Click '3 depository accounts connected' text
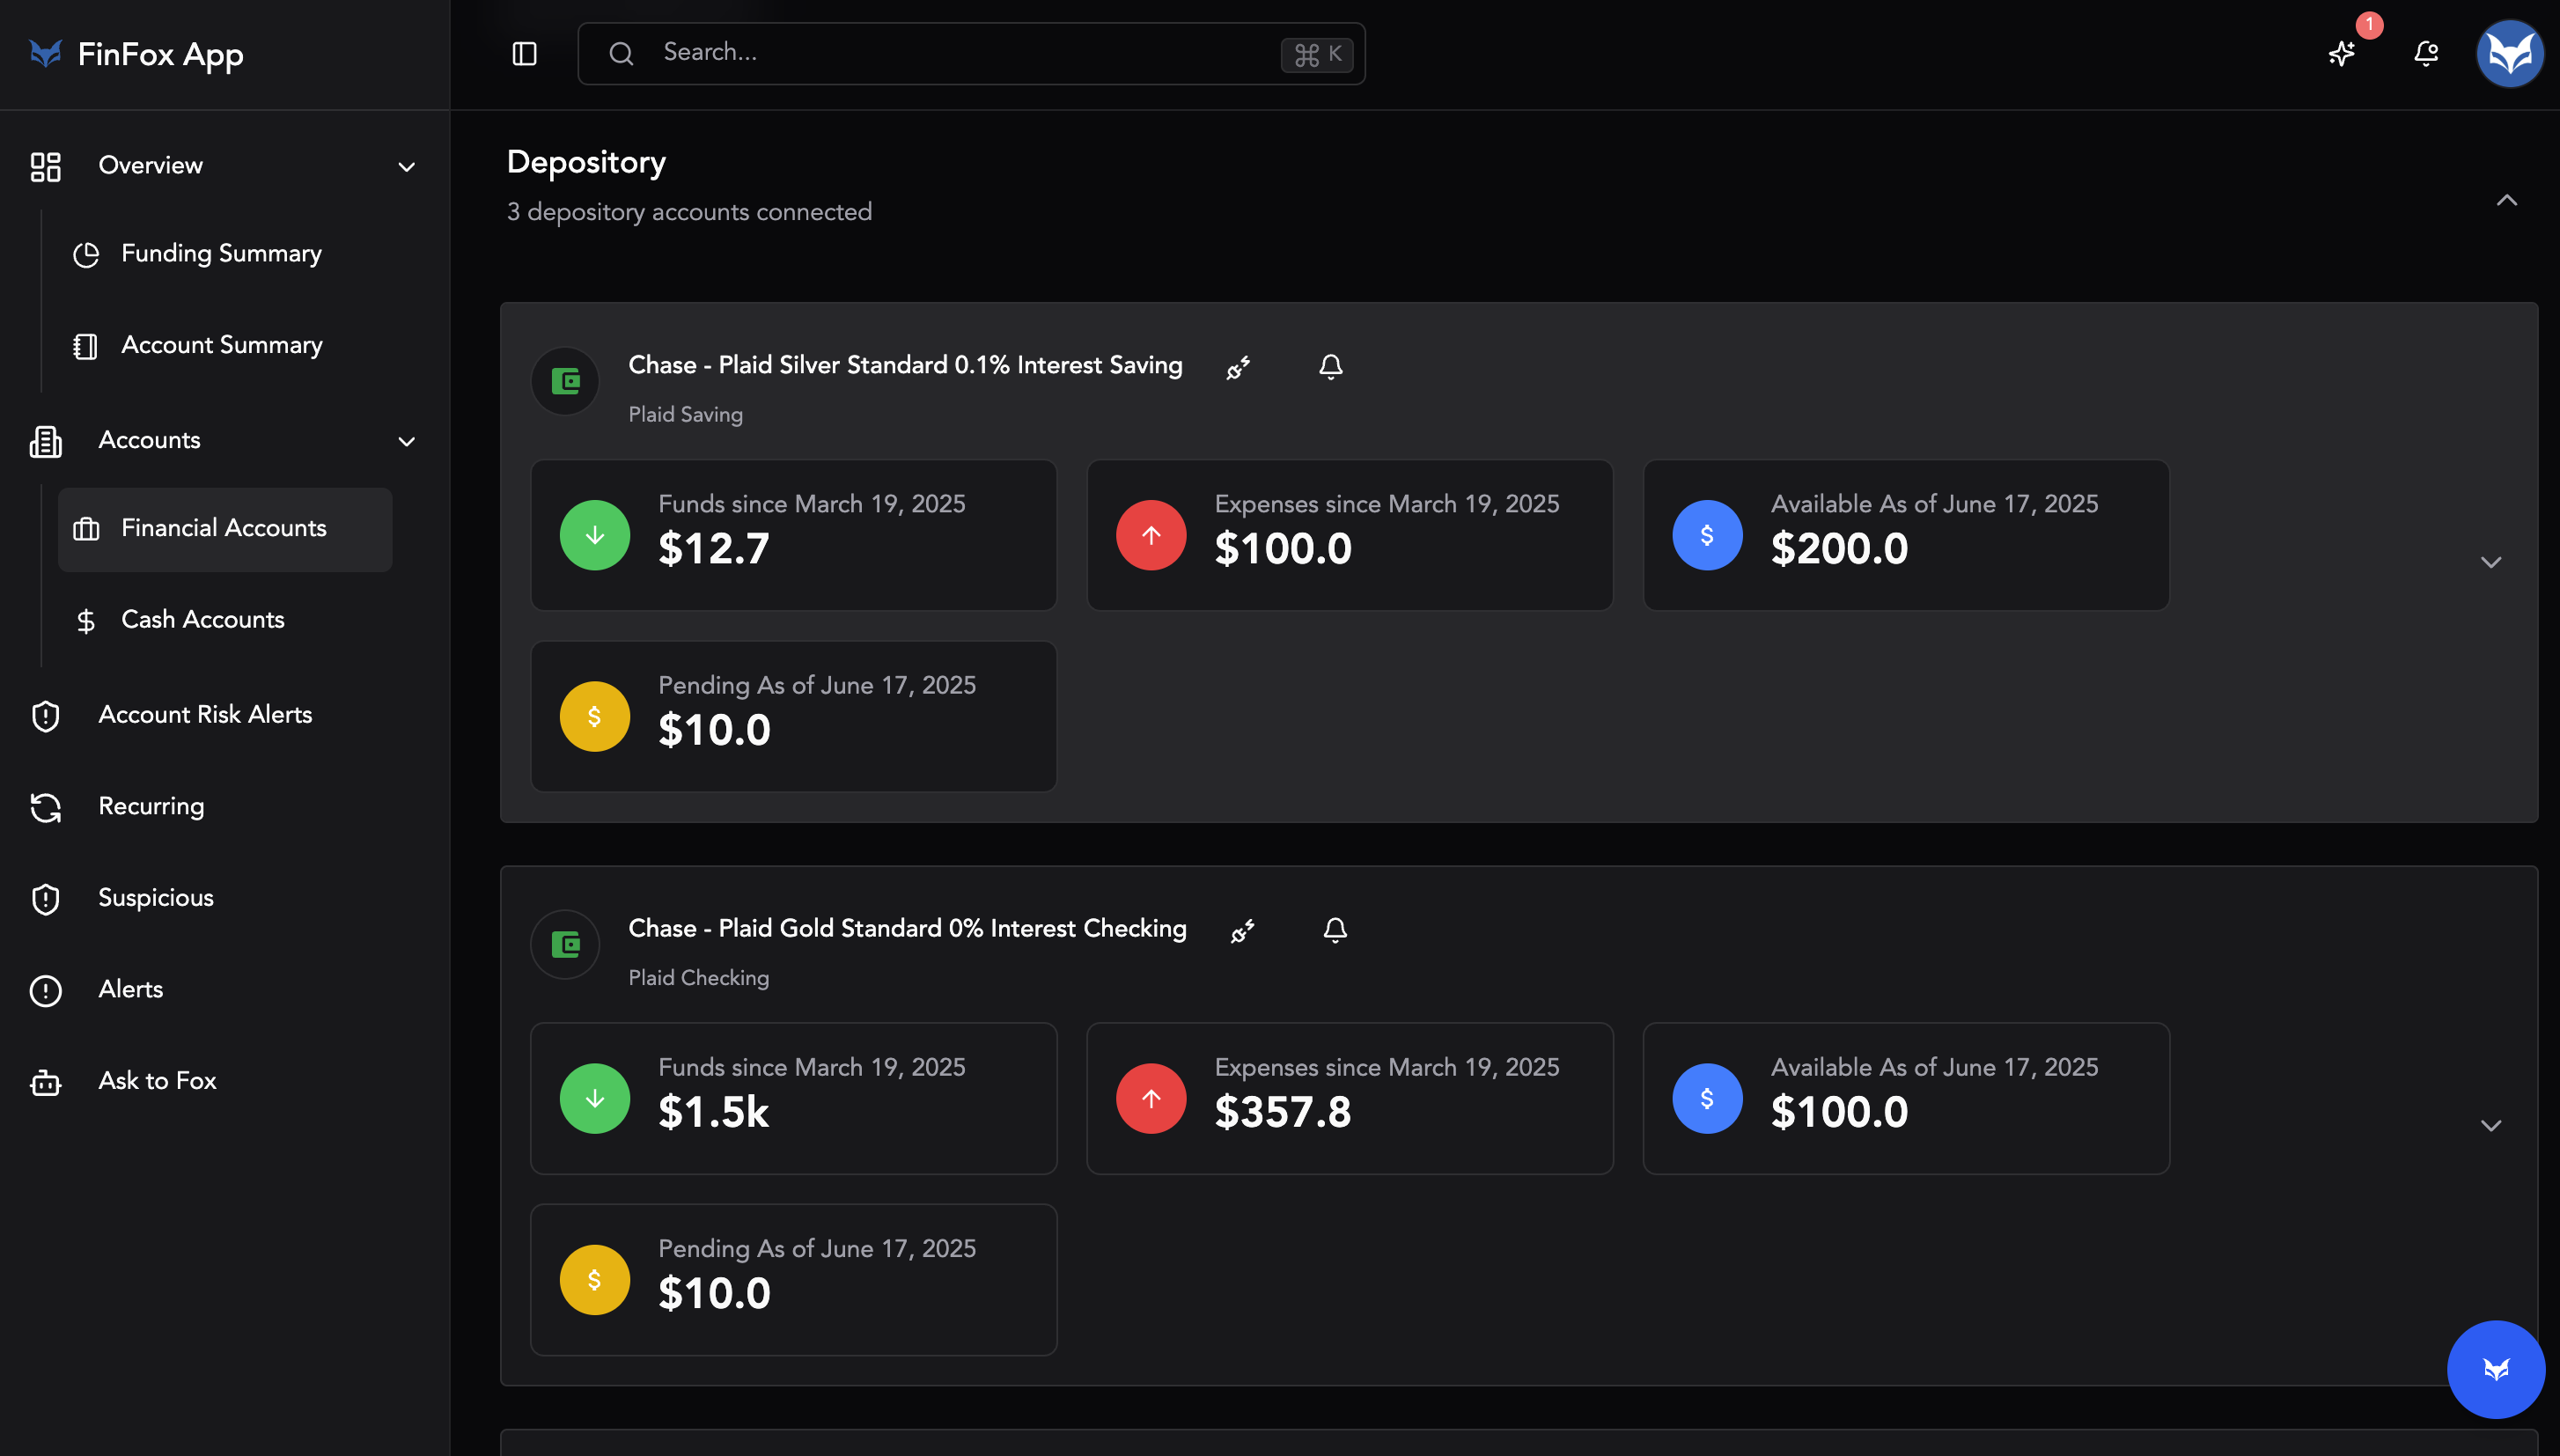 point(689,212)
